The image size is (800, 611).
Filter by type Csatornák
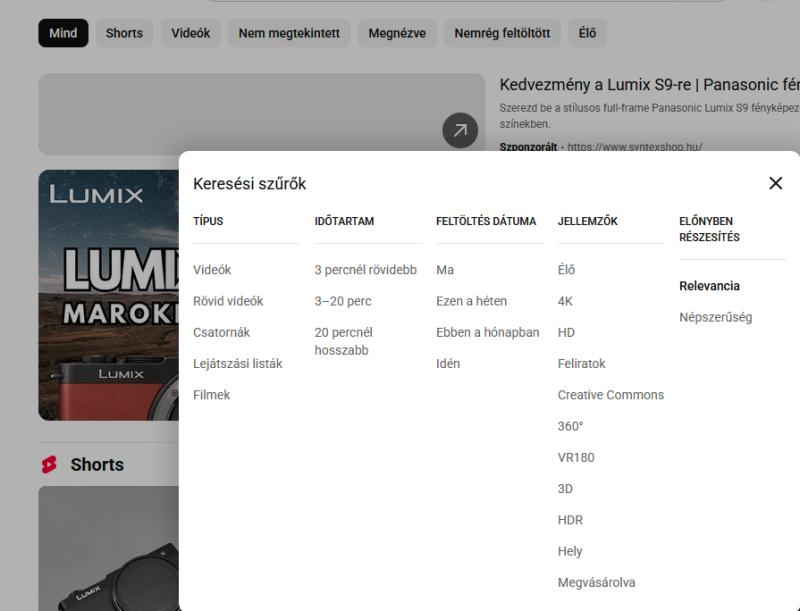coord(221,333)
